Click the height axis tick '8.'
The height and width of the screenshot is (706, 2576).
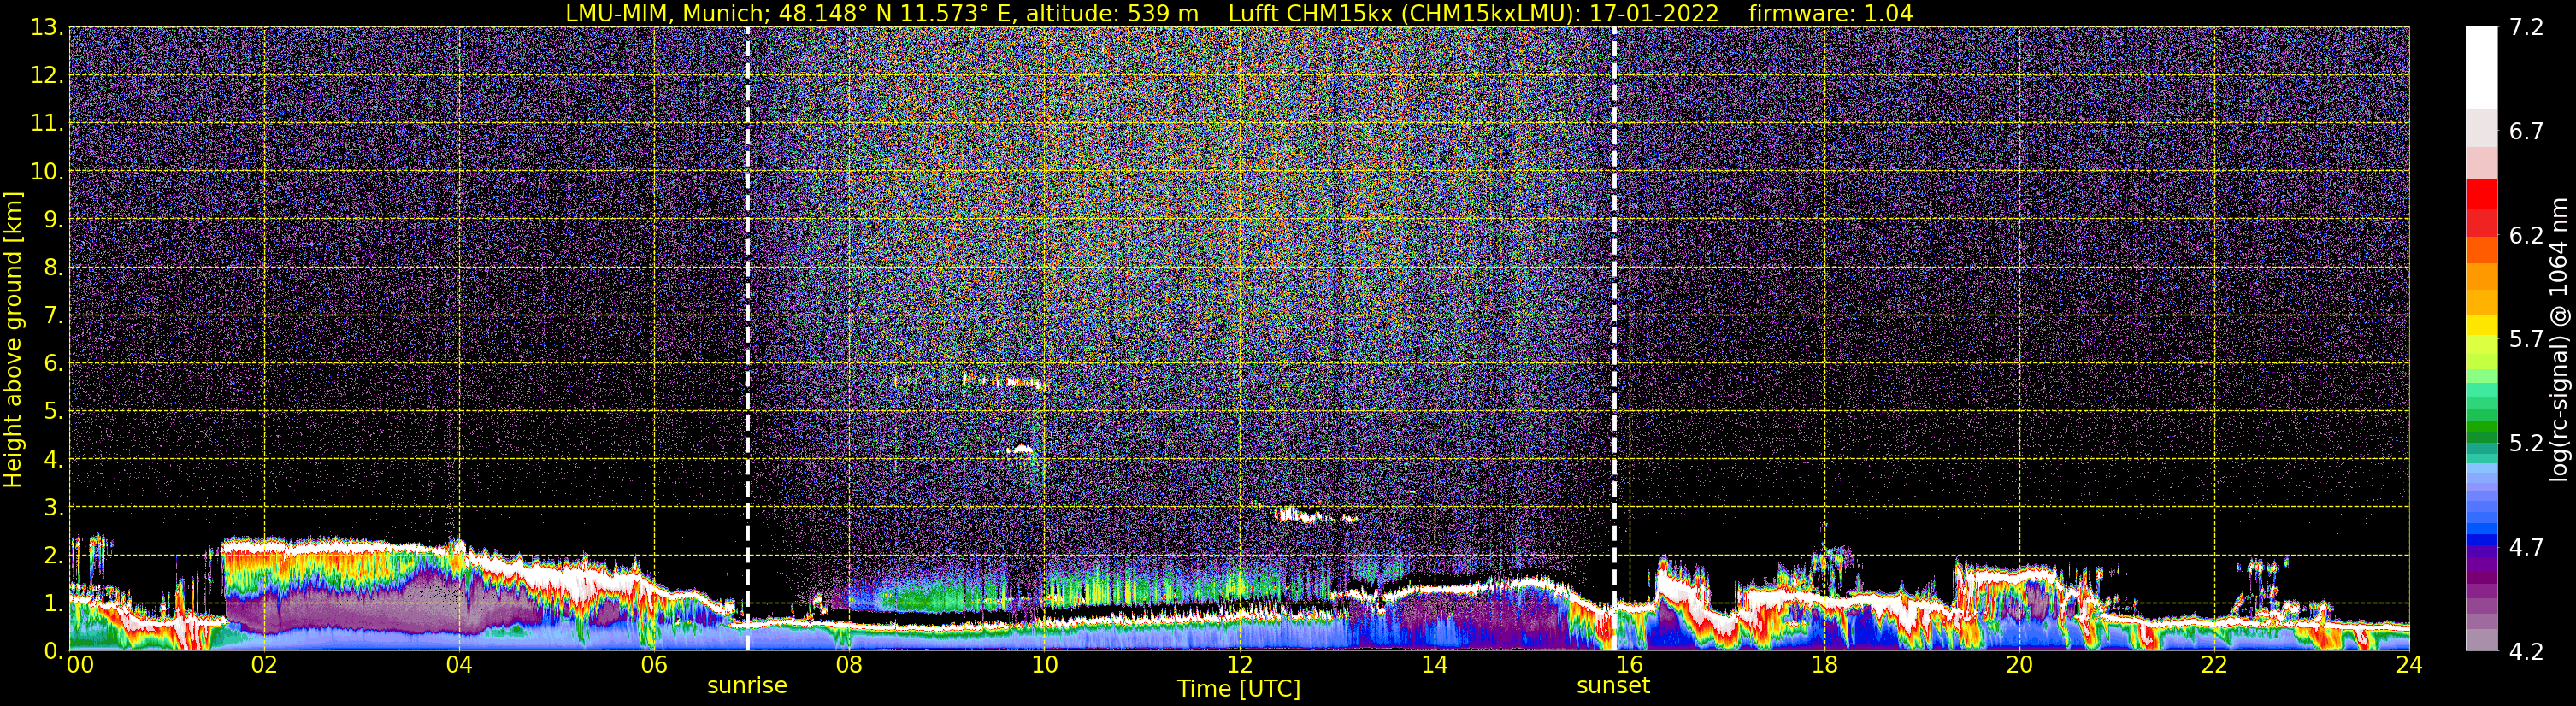53,267
